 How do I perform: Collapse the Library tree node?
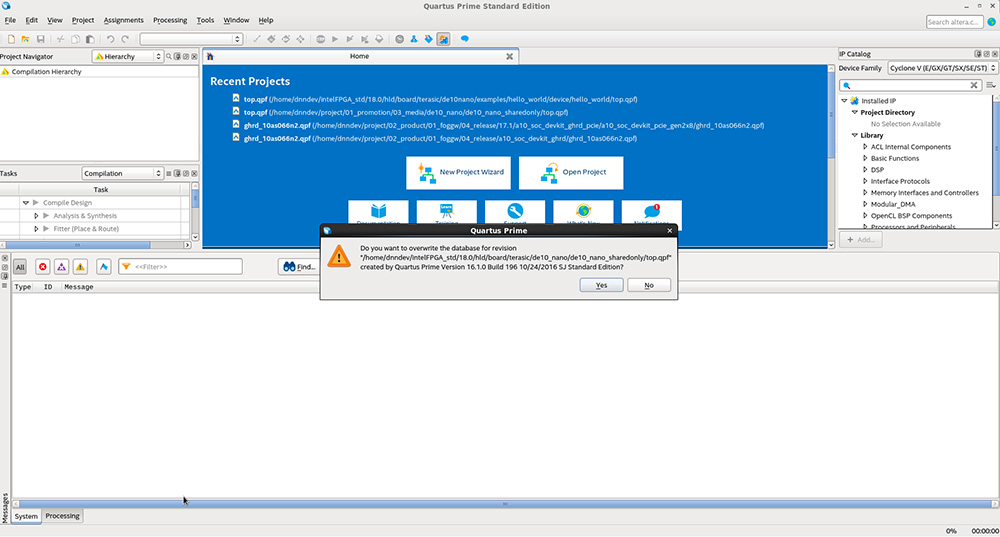point(855,135)
